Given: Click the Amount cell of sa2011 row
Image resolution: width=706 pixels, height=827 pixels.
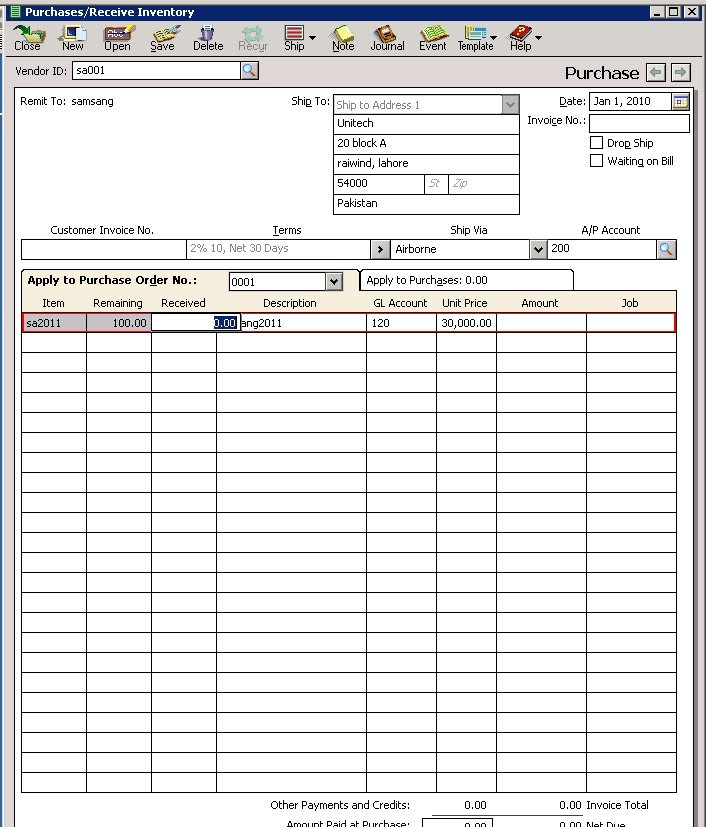Looking at the screenshot, I should 541,323.
